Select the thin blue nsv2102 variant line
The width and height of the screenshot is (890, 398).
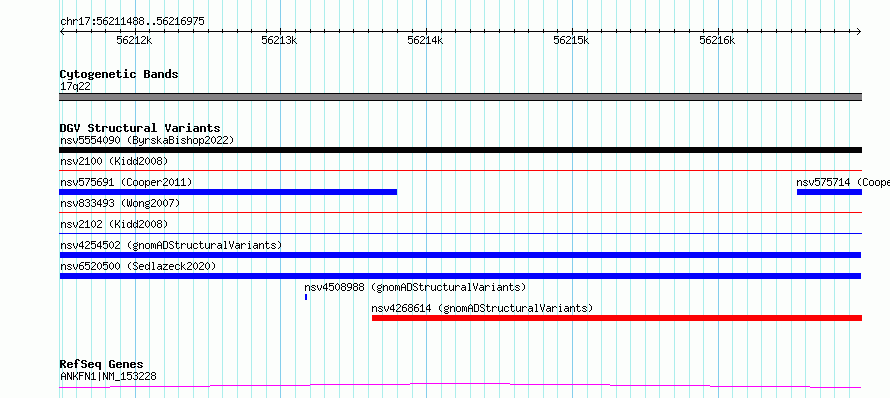[460, 233]
